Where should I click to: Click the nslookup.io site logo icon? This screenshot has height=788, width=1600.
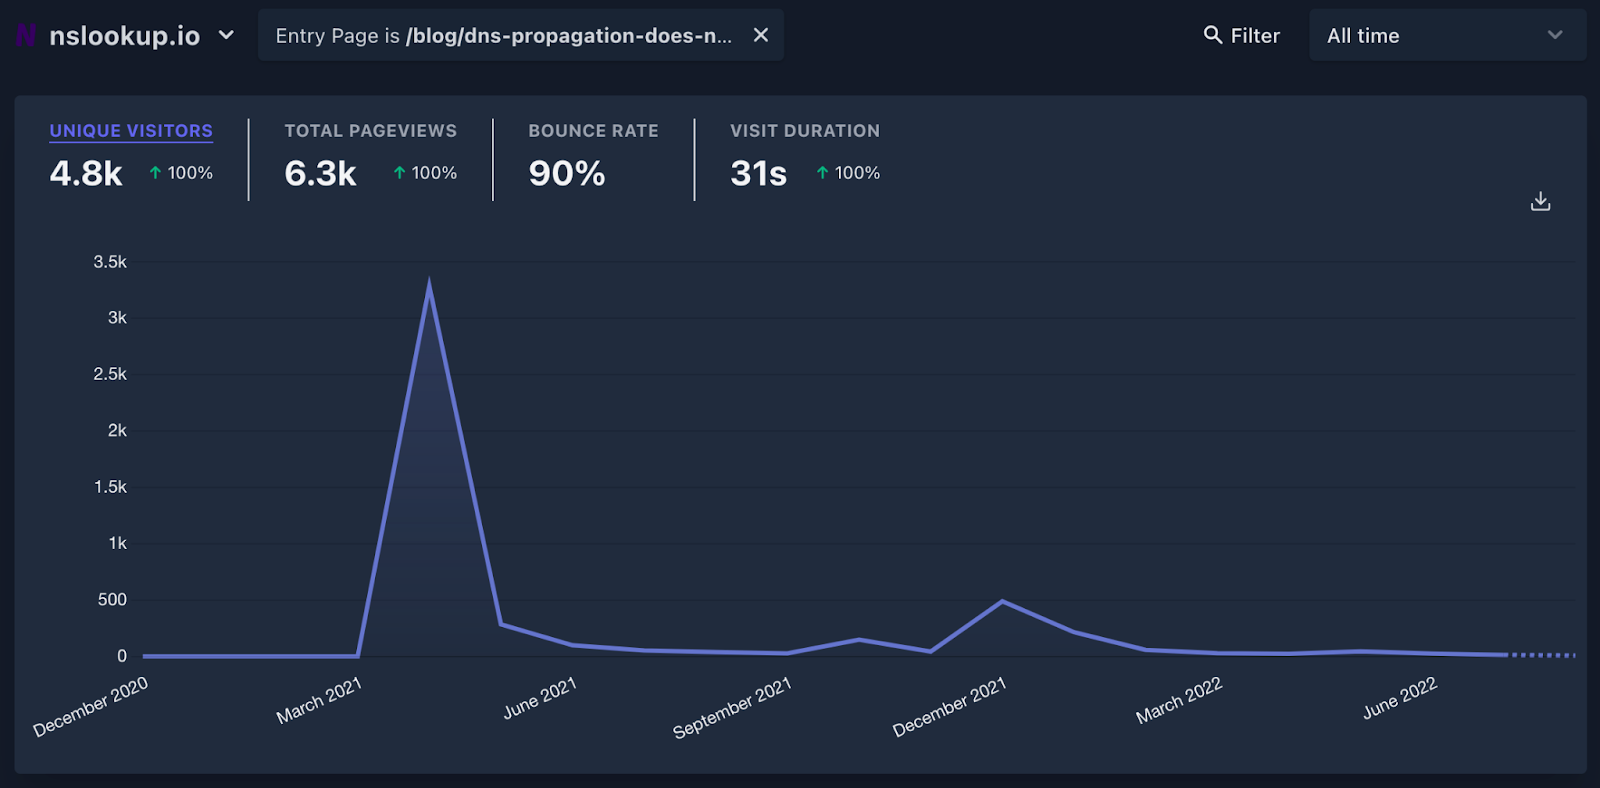pos(26,36)
